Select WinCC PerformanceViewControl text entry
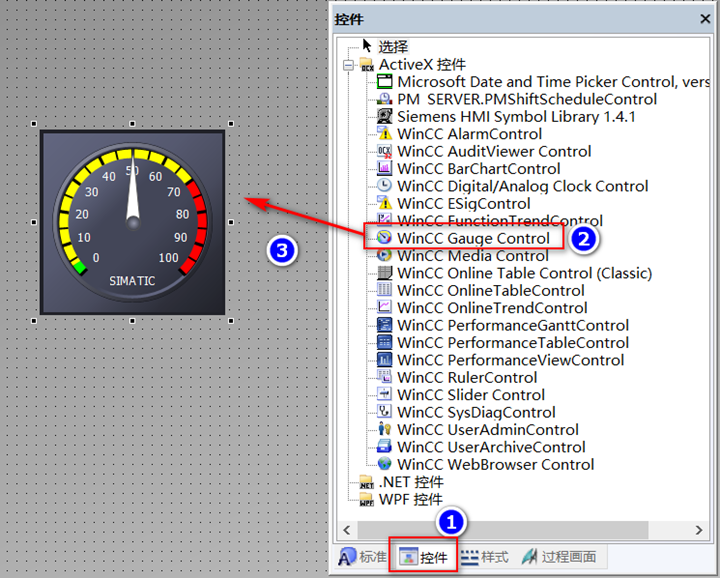Image resolution: width=720 pixels, height=578 pixels. 511,360
